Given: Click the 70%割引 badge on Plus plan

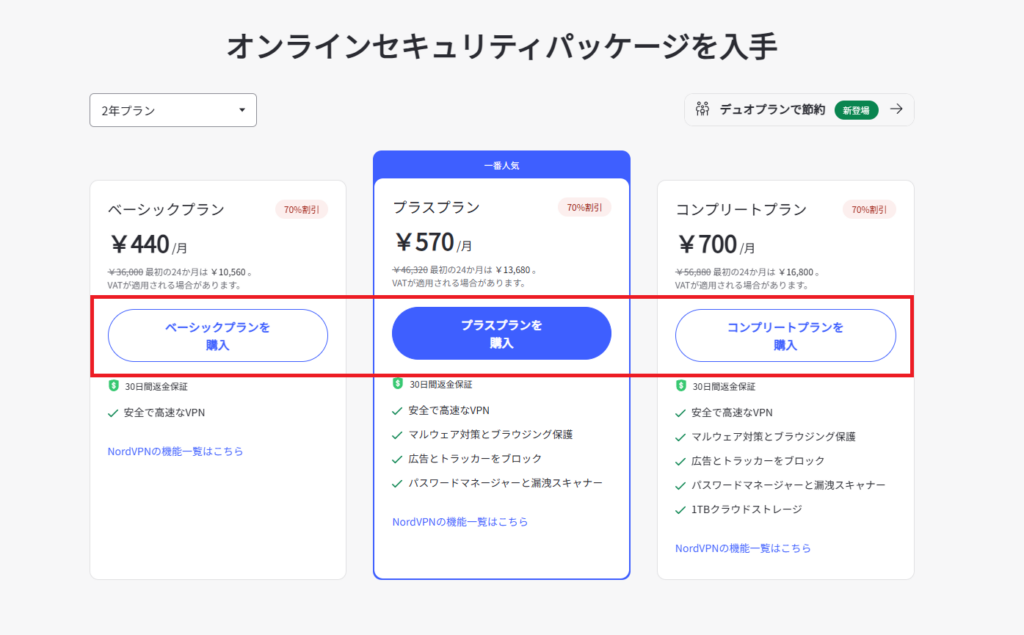Looking at the screenshot, I should pos(584,208).
